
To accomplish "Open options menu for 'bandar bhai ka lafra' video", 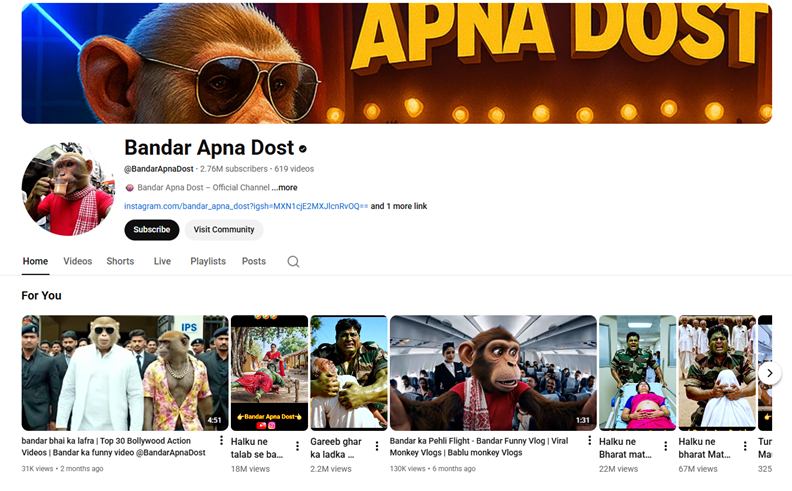I will [221, 440].
